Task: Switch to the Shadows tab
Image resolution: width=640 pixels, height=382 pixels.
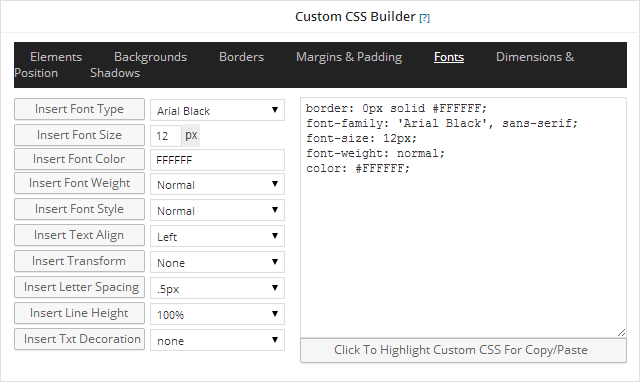Action: (x=115, y=73)
